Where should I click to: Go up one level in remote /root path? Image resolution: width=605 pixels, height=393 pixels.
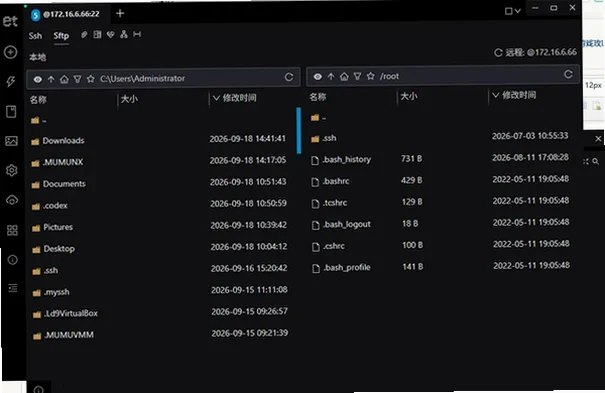click(331, 76)
